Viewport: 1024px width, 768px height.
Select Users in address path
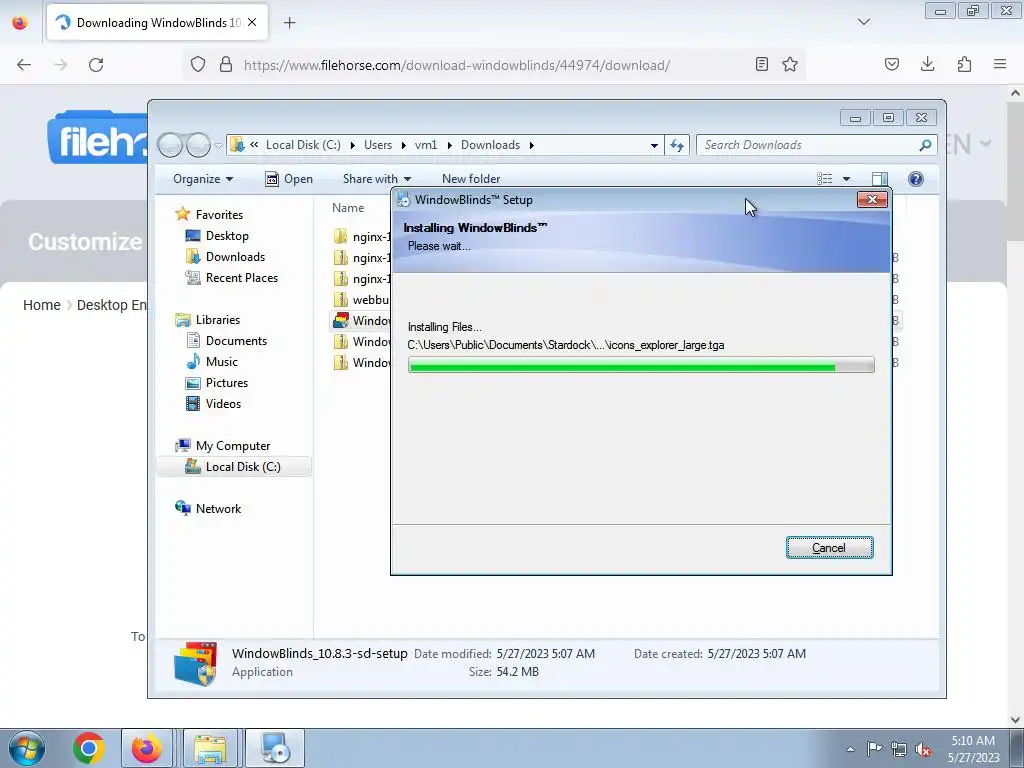coord(378,145)
